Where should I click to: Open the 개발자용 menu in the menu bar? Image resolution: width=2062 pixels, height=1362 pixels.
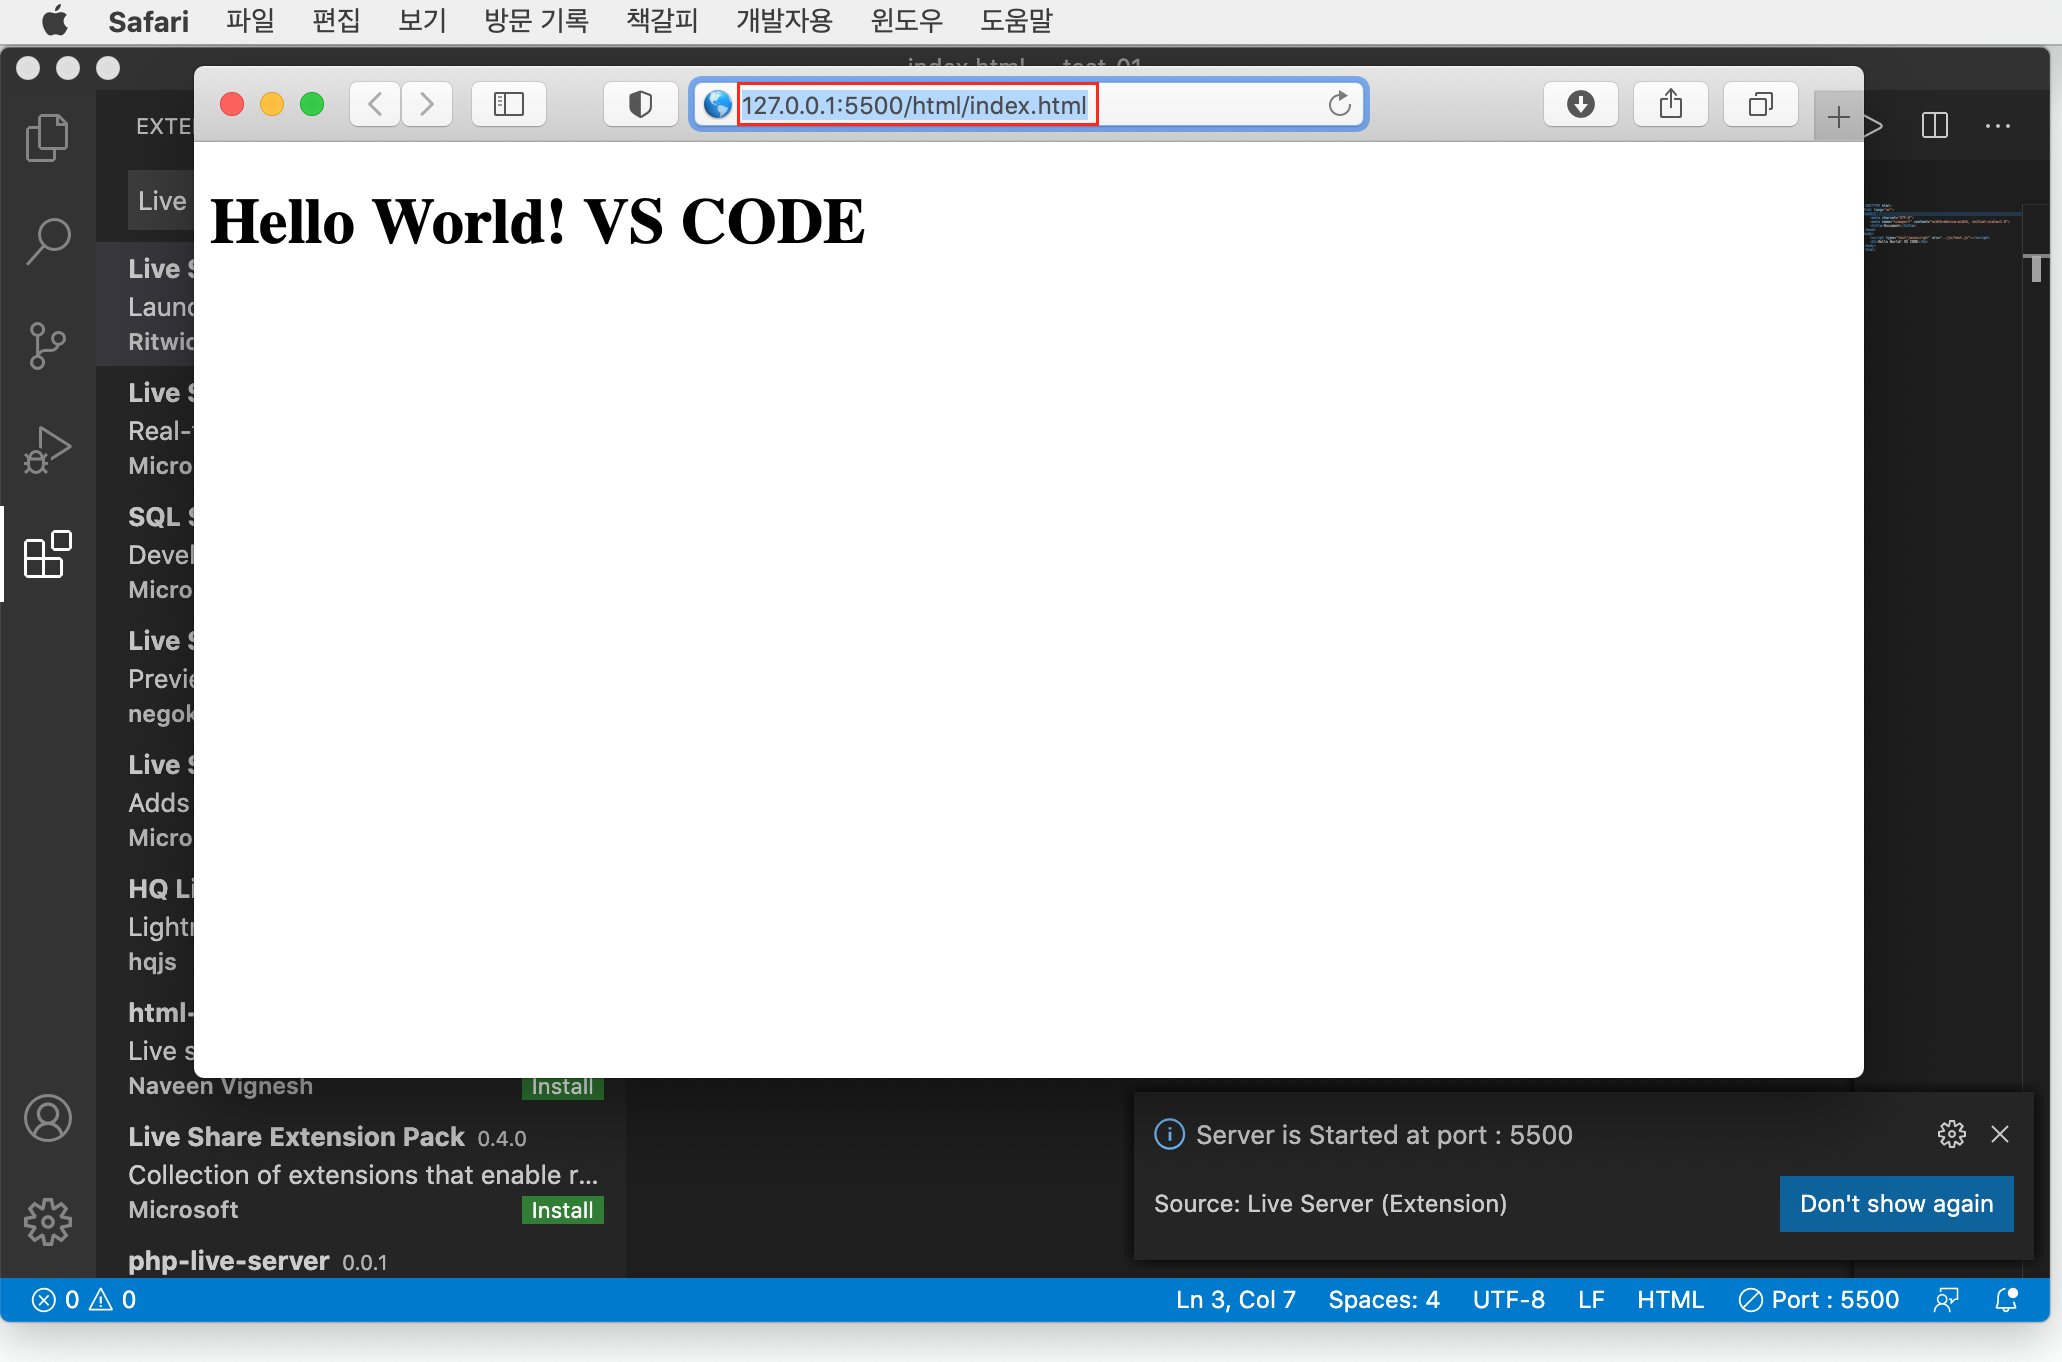[x=783, y=20]
